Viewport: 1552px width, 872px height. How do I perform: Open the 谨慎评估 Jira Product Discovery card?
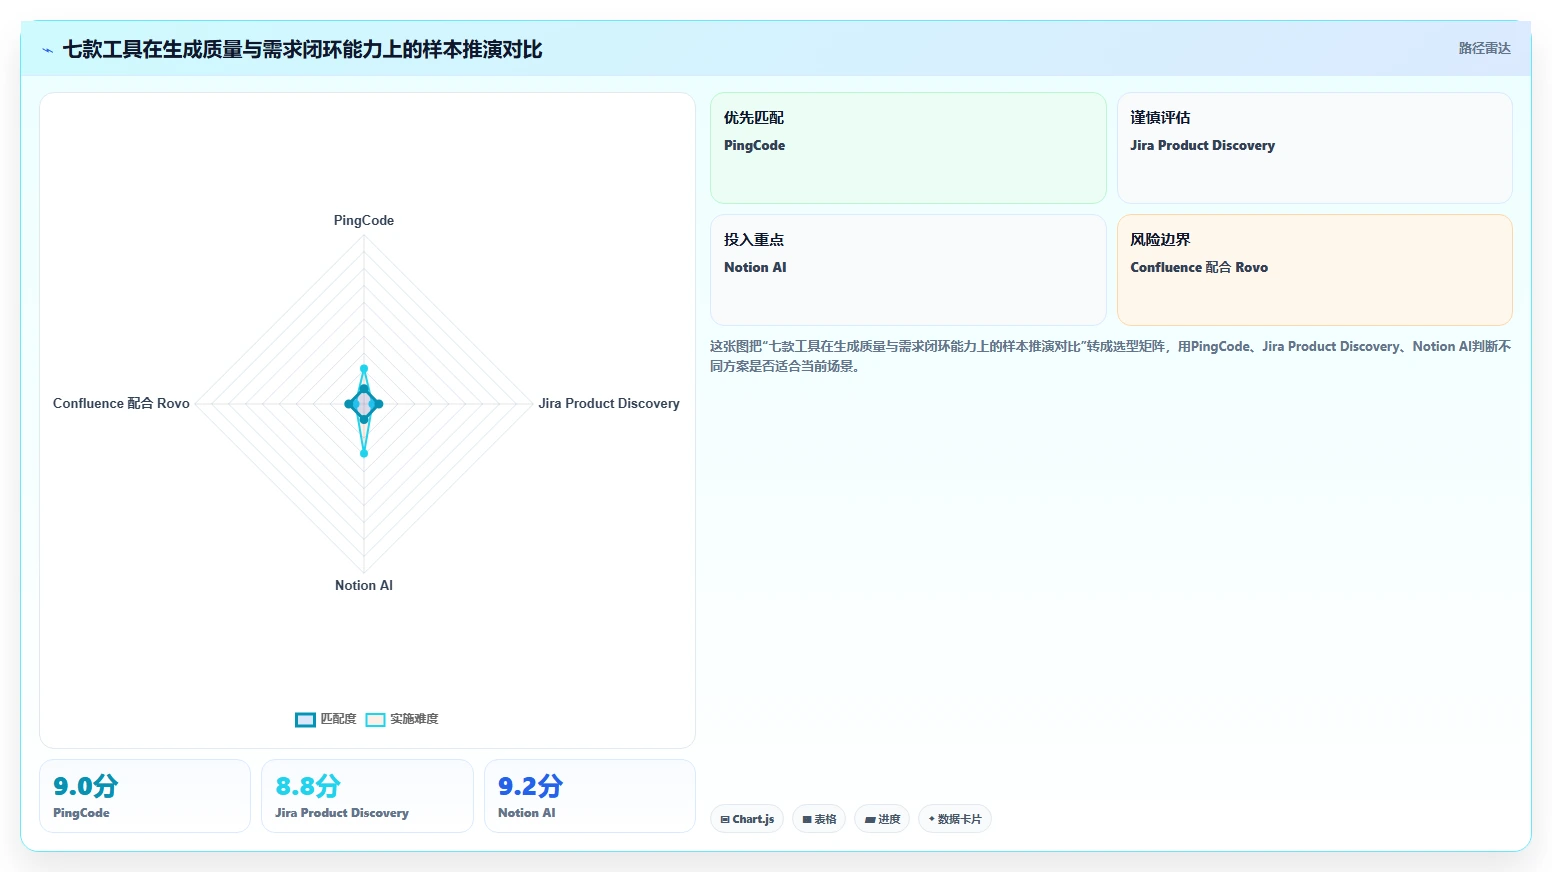[1314, 148]
